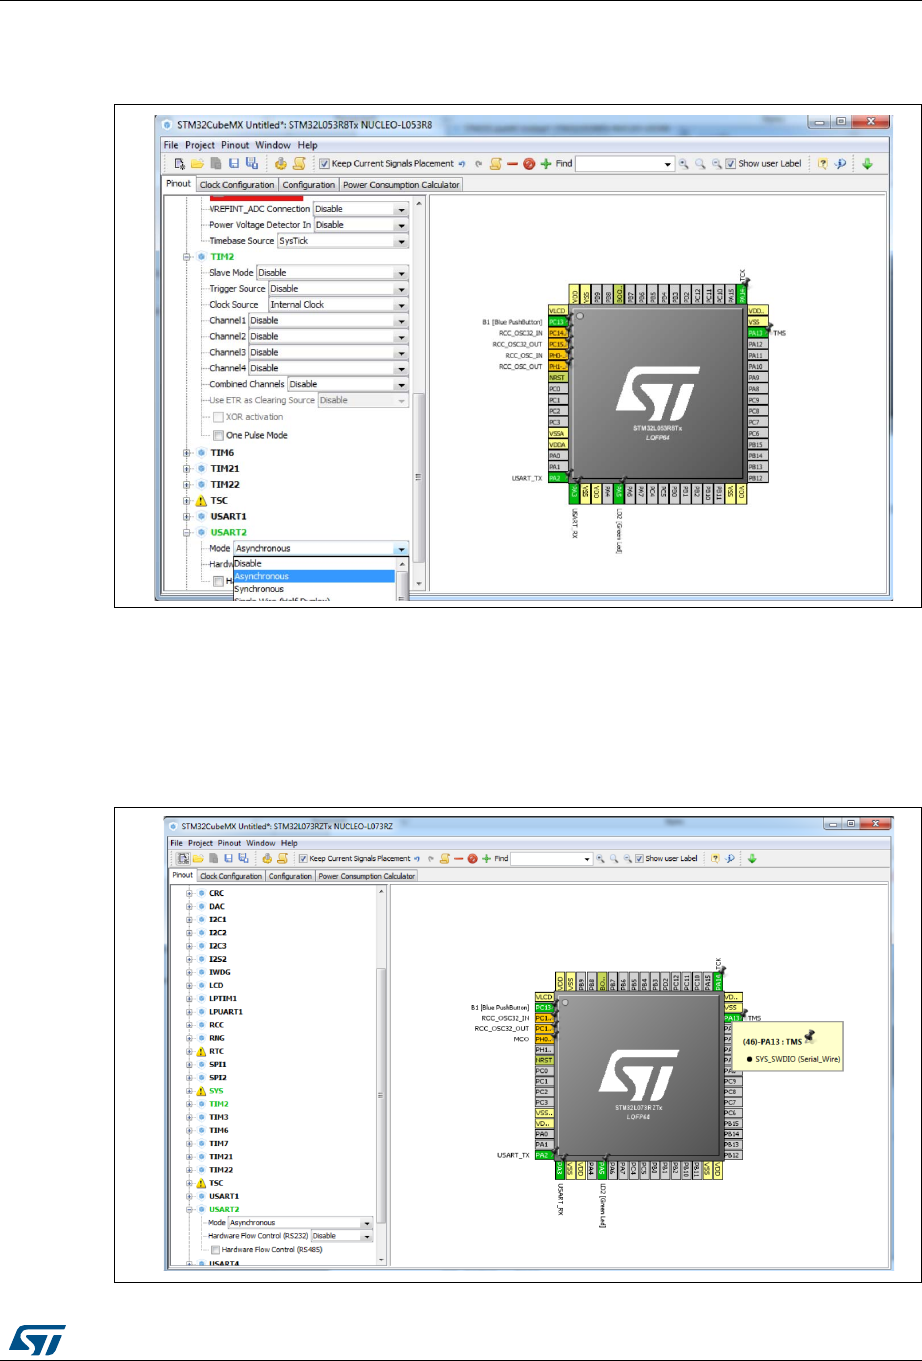Expand TIM6 node in L053R8 window
Image resolution: width=922 pixels, height=1361 pixels.
187,453
